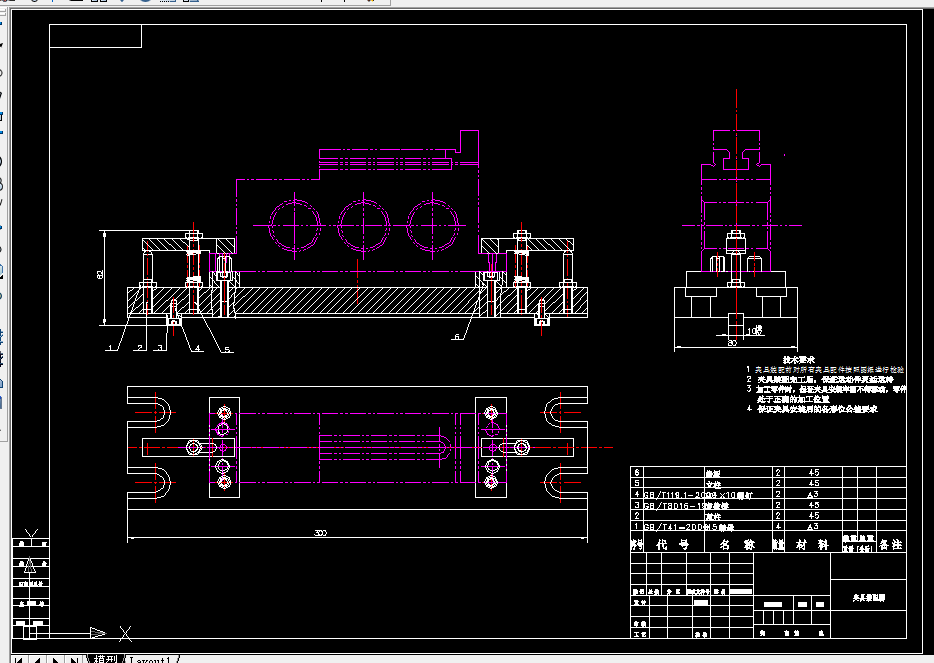Select the 80 width dimension in side view
The image size is (934, 663).
click(732, 343)
